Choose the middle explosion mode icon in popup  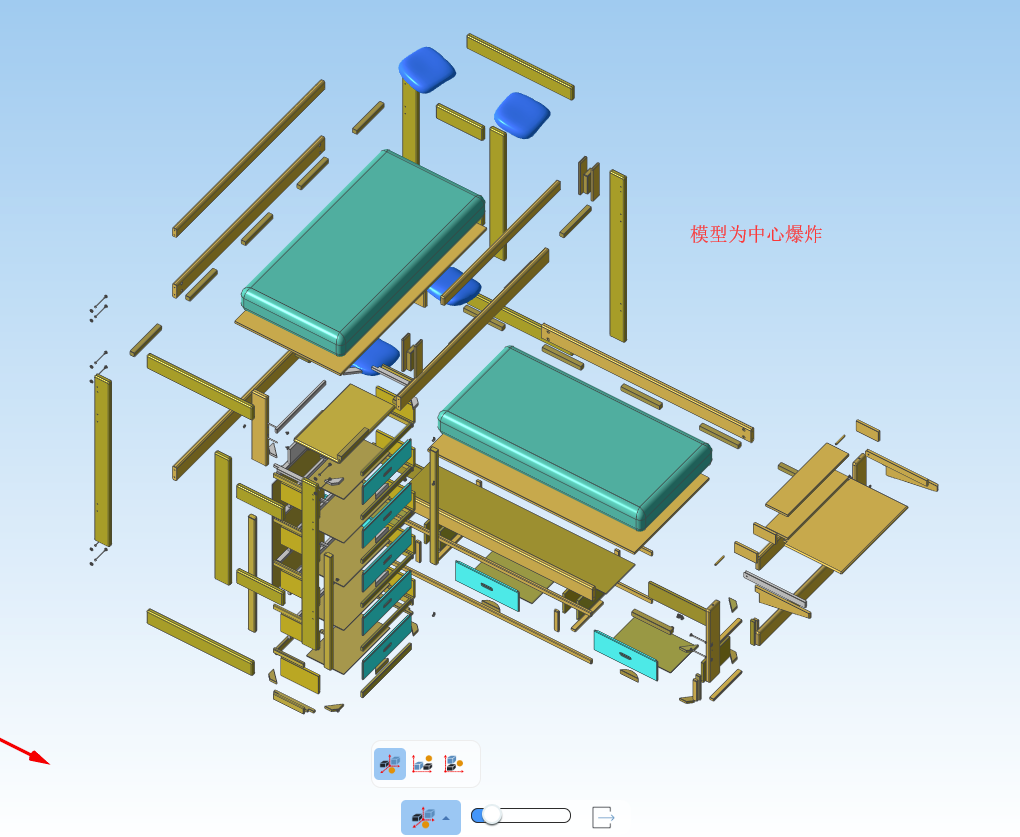click(422, 764)
